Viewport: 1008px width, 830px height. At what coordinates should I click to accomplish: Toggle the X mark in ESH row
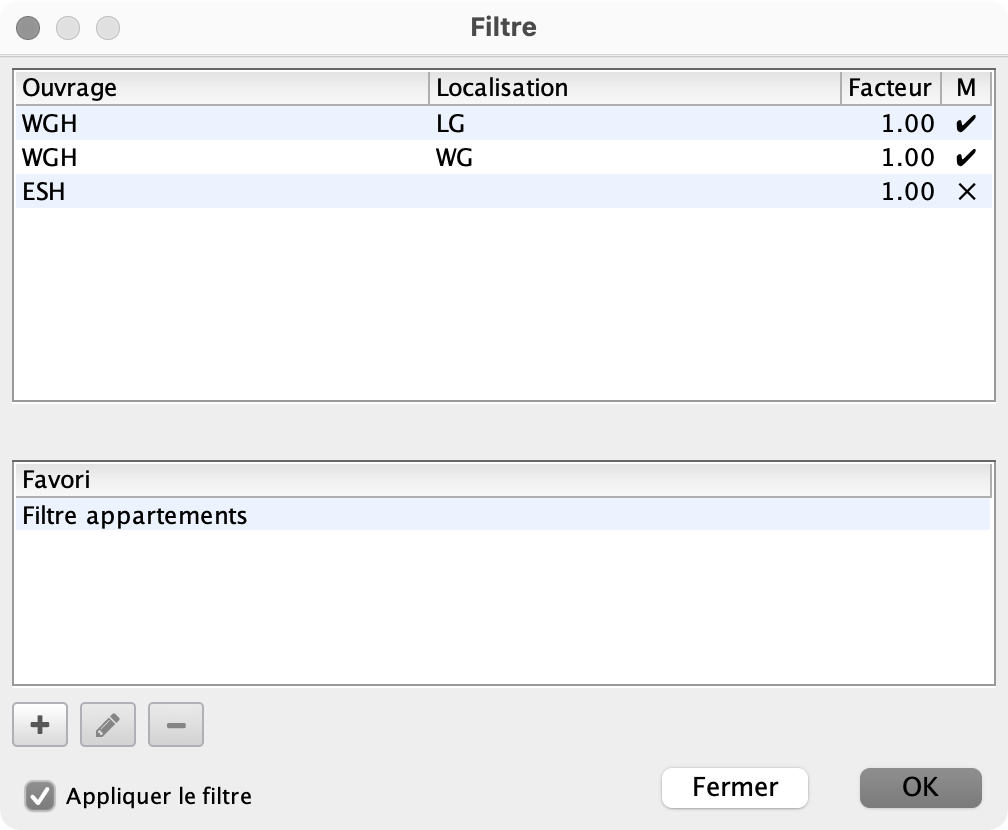coord(965,192)
